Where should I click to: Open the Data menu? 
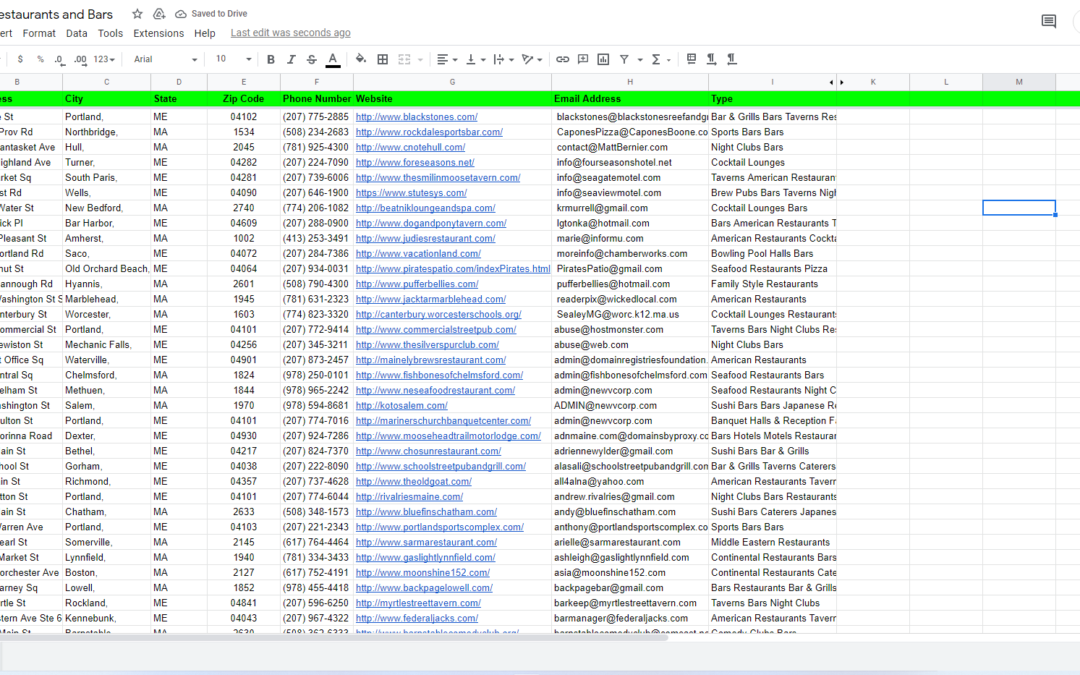pos(75,32)
